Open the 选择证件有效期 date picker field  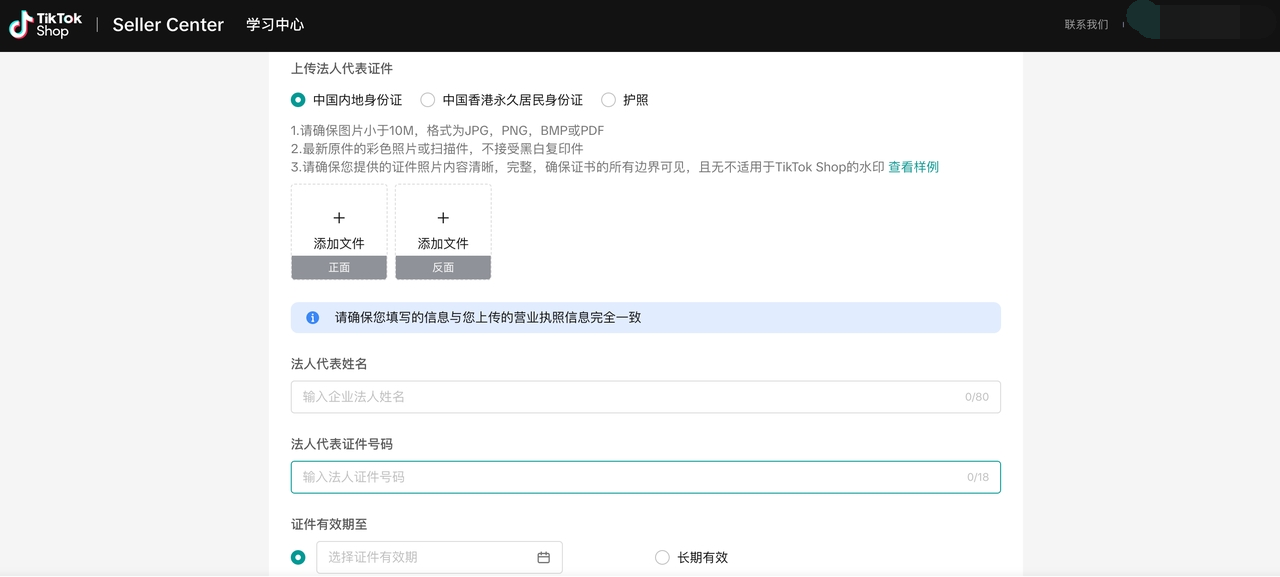coord(425,557)
